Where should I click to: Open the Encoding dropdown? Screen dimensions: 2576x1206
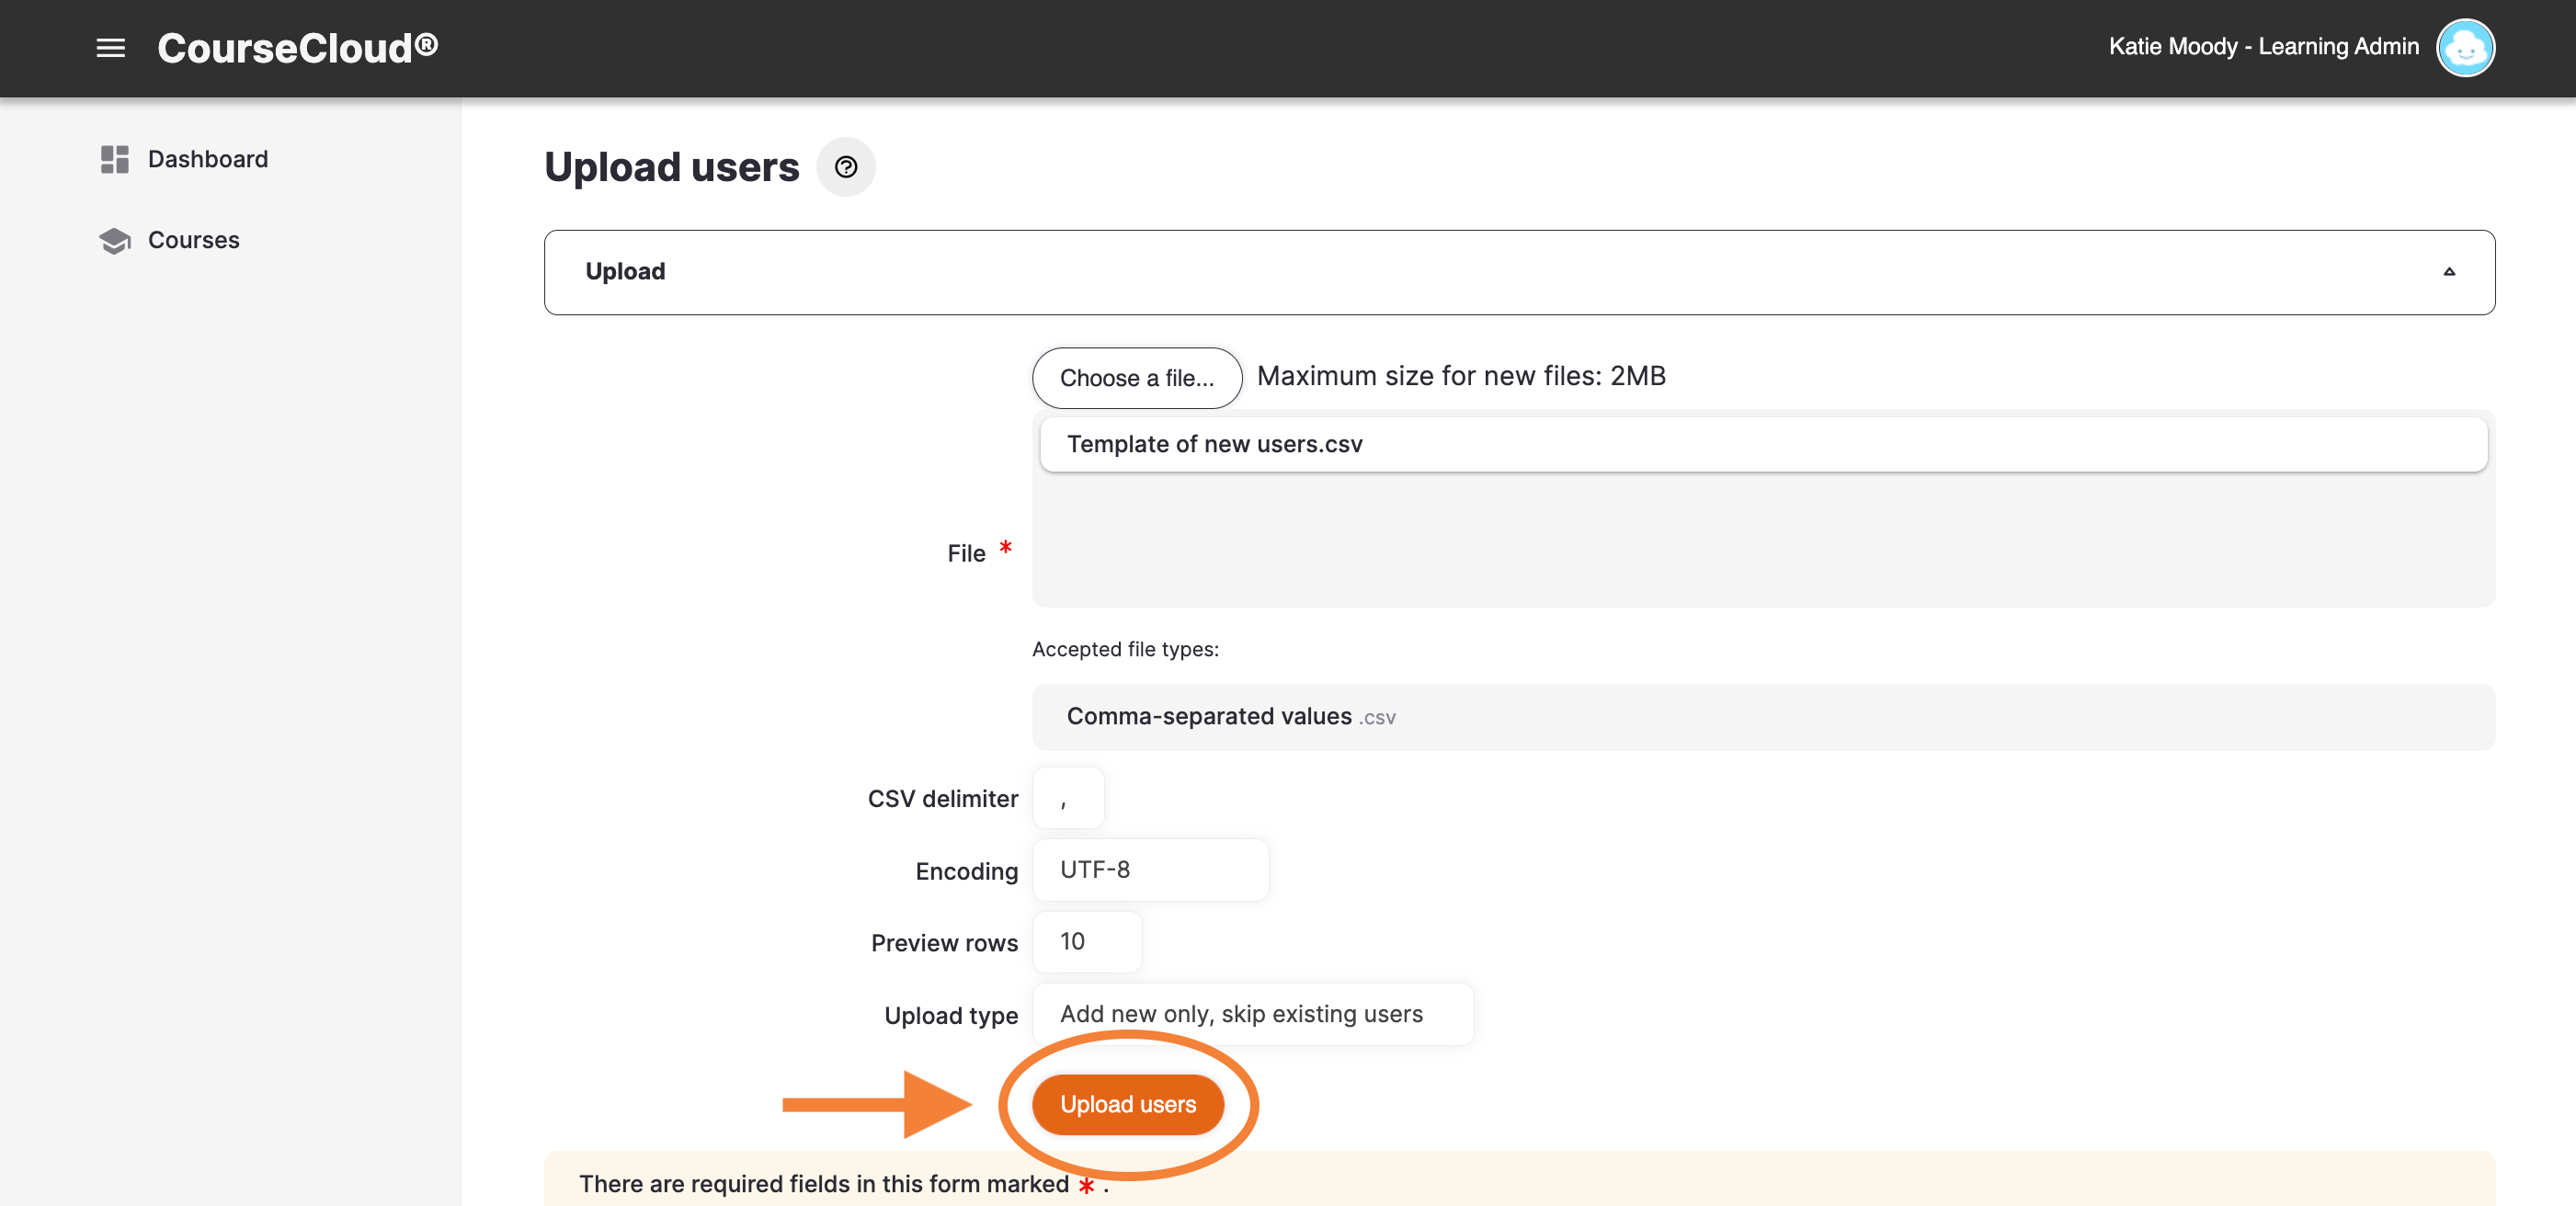pyautogui.click(x=1150, y=869)
